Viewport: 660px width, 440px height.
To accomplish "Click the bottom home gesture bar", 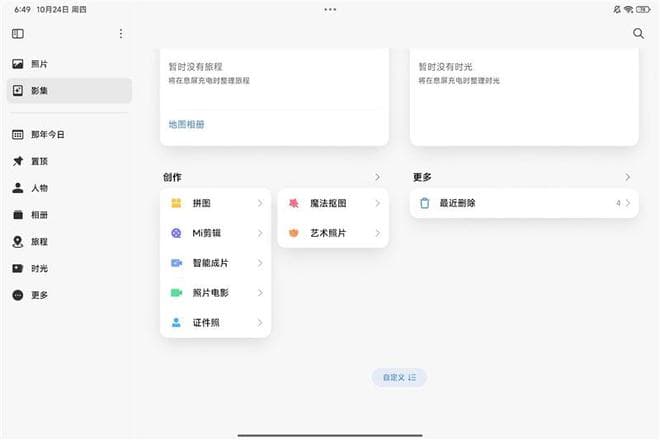I will (x=330, y=435).
